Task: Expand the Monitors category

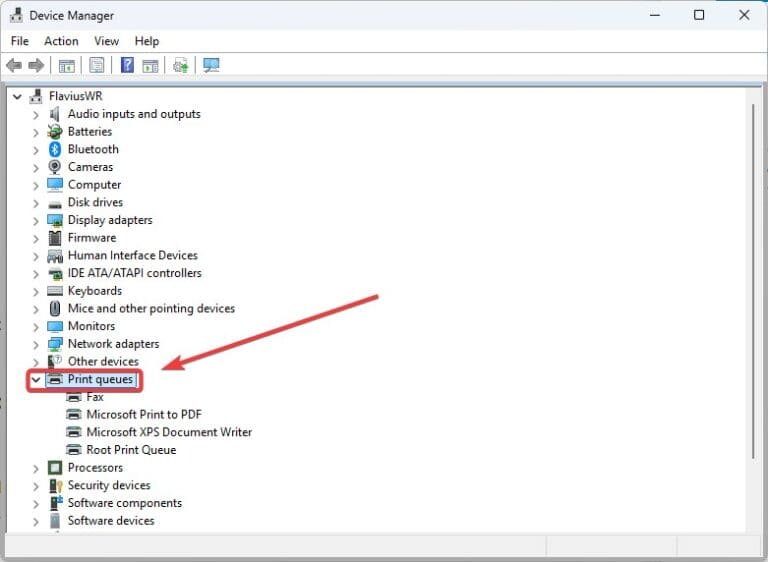Action: coord(36,327)
